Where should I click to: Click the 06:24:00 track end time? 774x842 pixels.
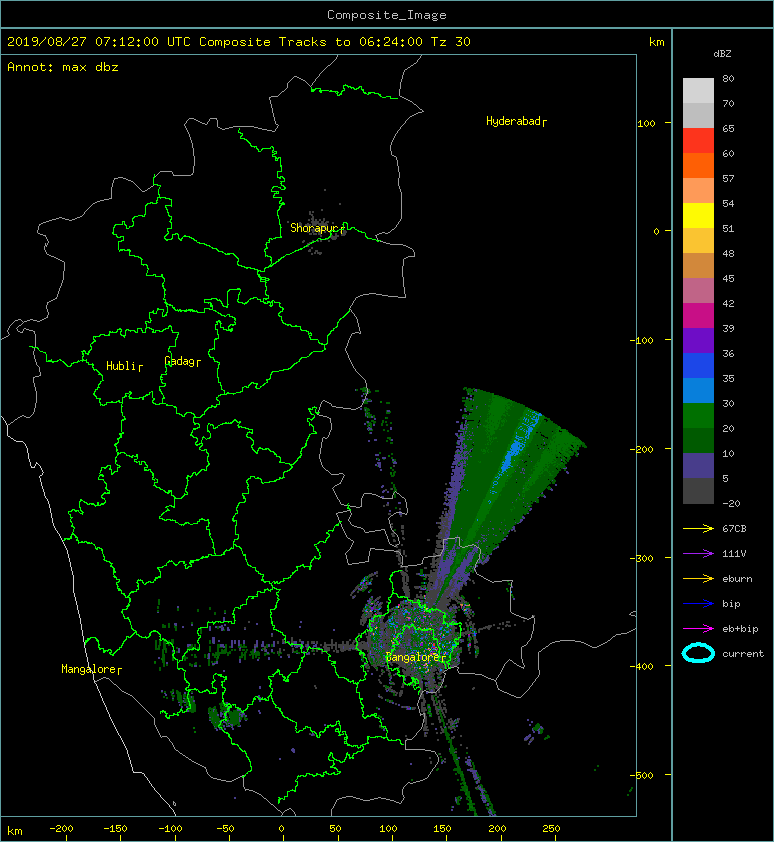[391, 42]
